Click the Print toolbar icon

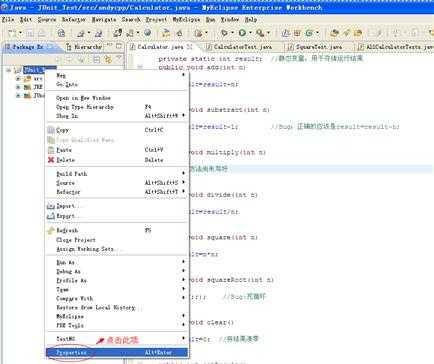coord(41,33)
